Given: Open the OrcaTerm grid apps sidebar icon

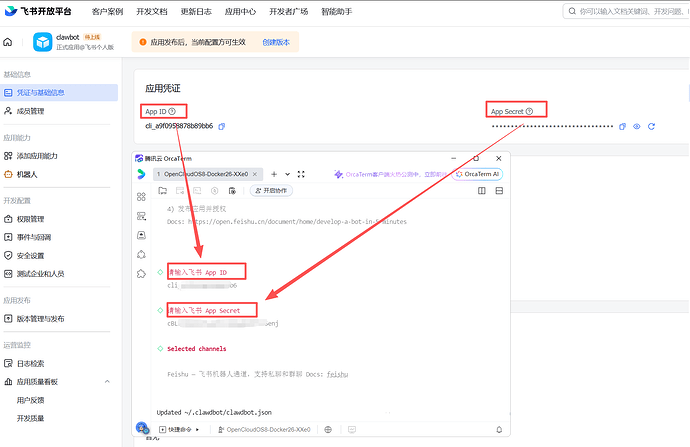Looking at the screenshot, I should point(141,197).
